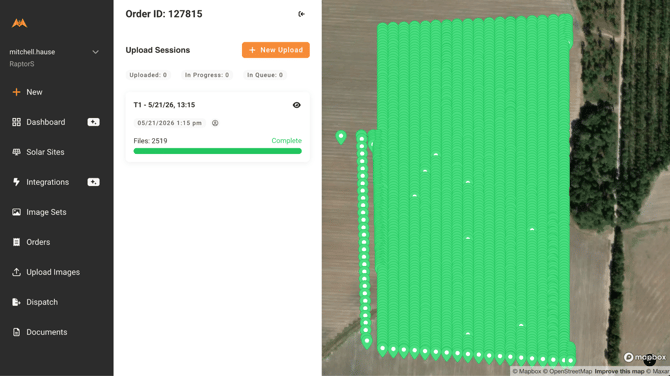This screenshot has width=670, height=376.
Task: Click the T1 - 5/21/26, 13:15 session title
Action: pos(164,105)
